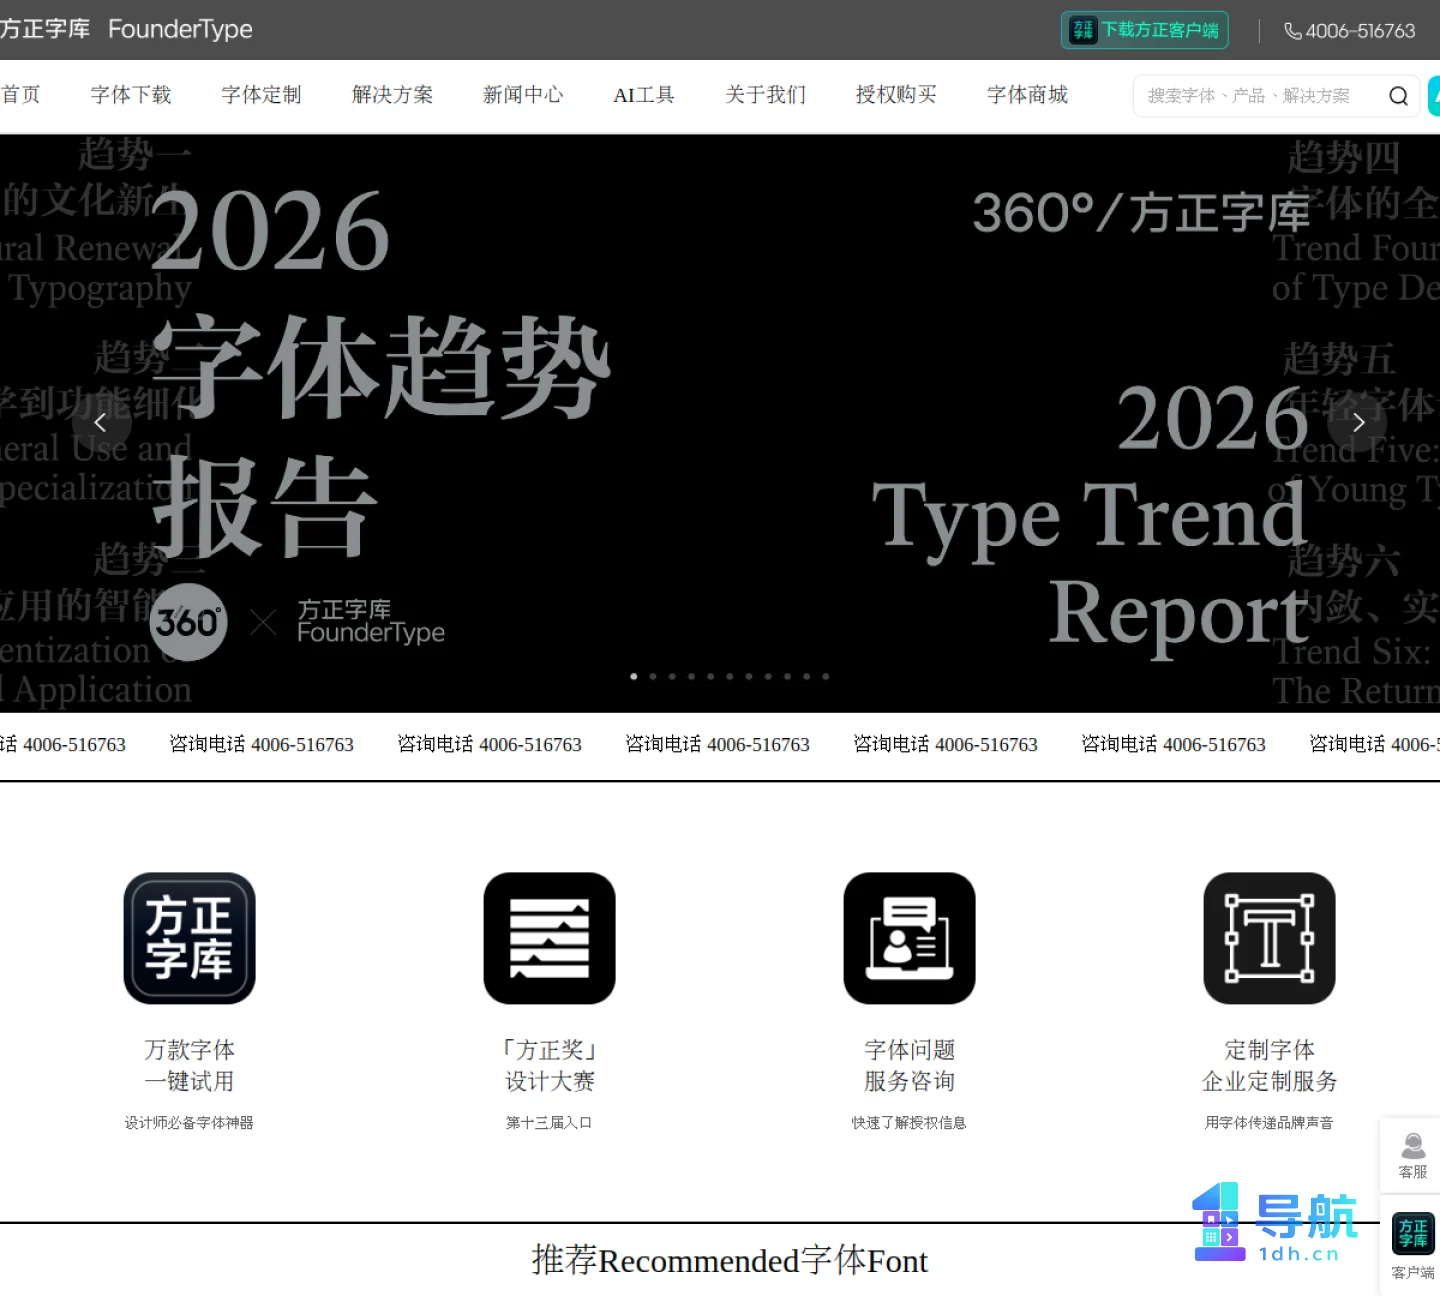This screenshot has width=1440, height=1296.
Task: Select the seventh carousel dot
Action: [x=749, y=677]
